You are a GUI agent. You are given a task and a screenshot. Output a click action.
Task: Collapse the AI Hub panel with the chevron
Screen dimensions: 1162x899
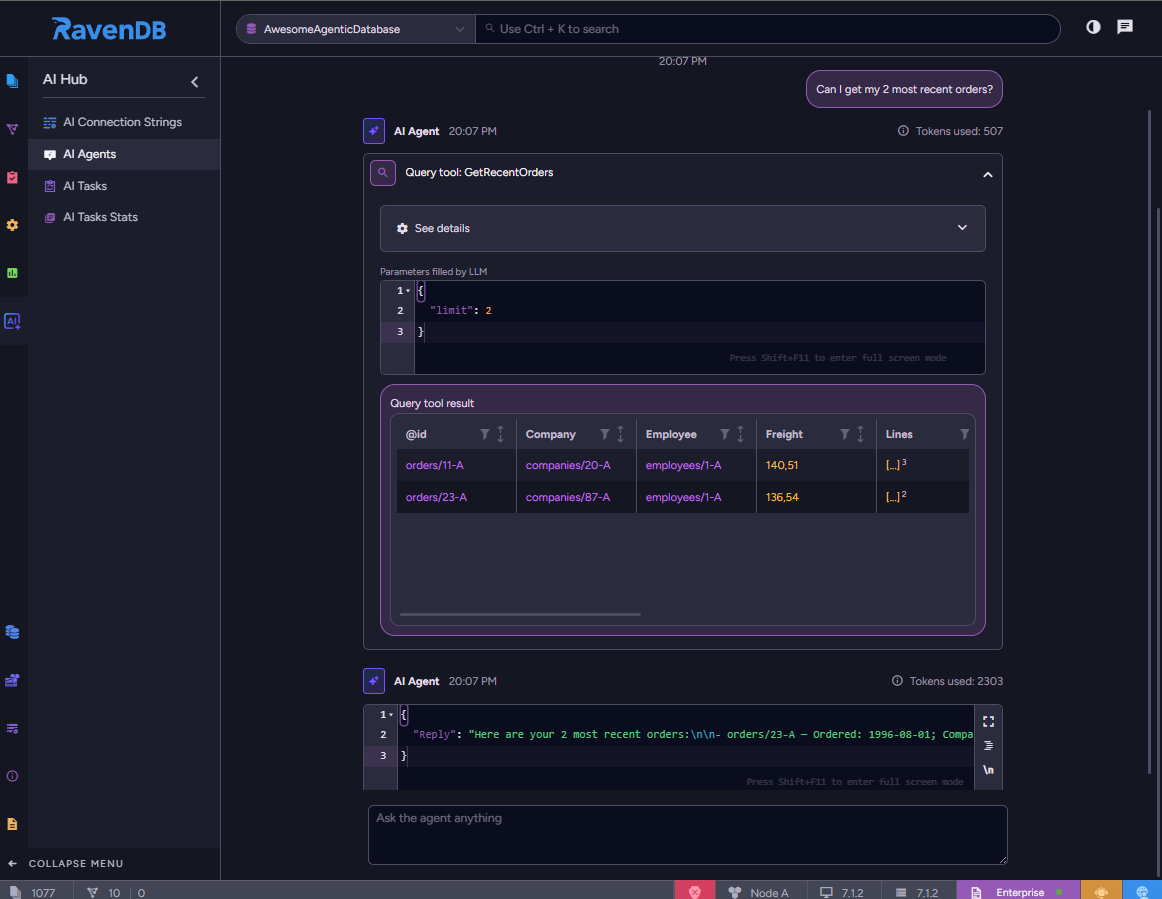point(195,82)
